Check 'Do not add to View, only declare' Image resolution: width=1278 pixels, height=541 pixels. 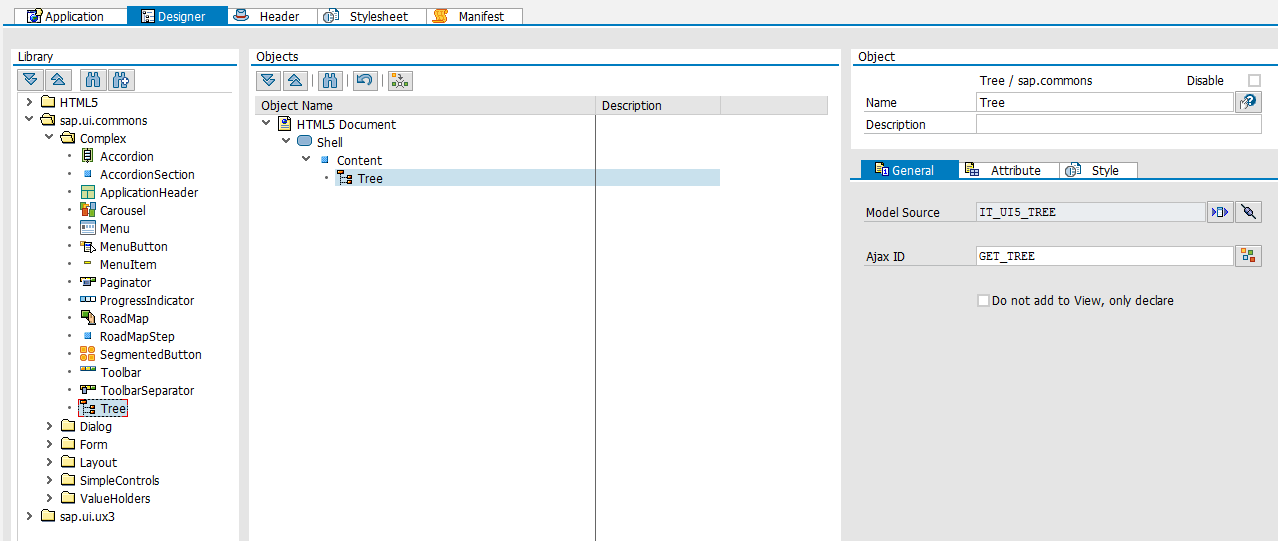983,301
